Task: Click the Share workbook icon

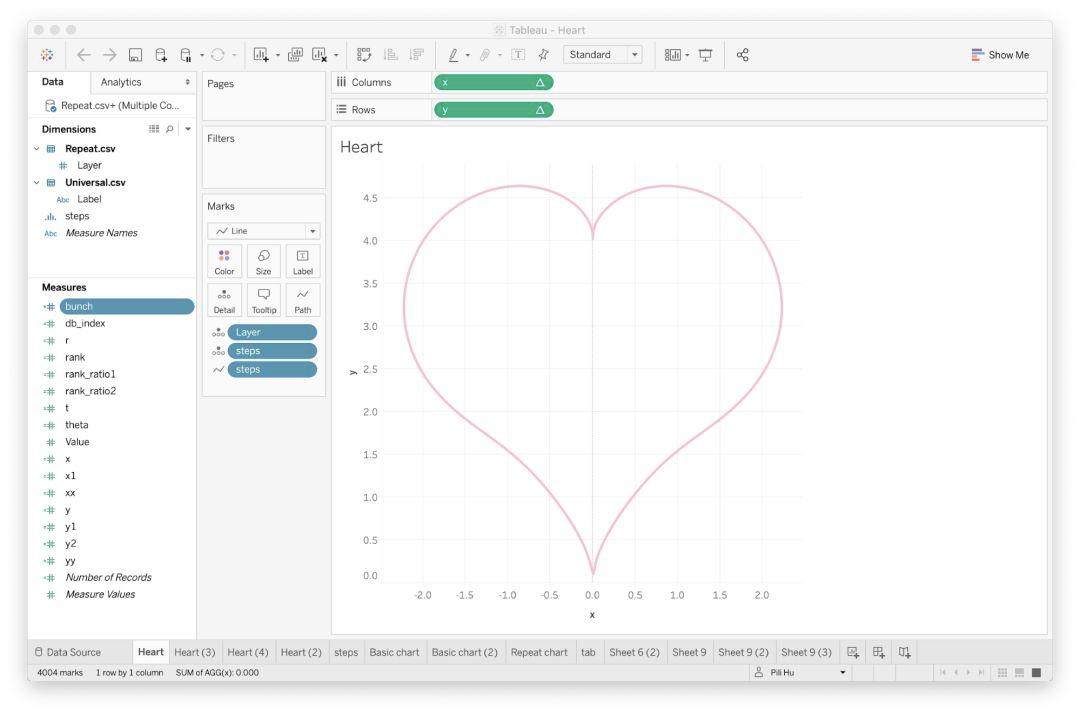Action: tap(743, 55)
